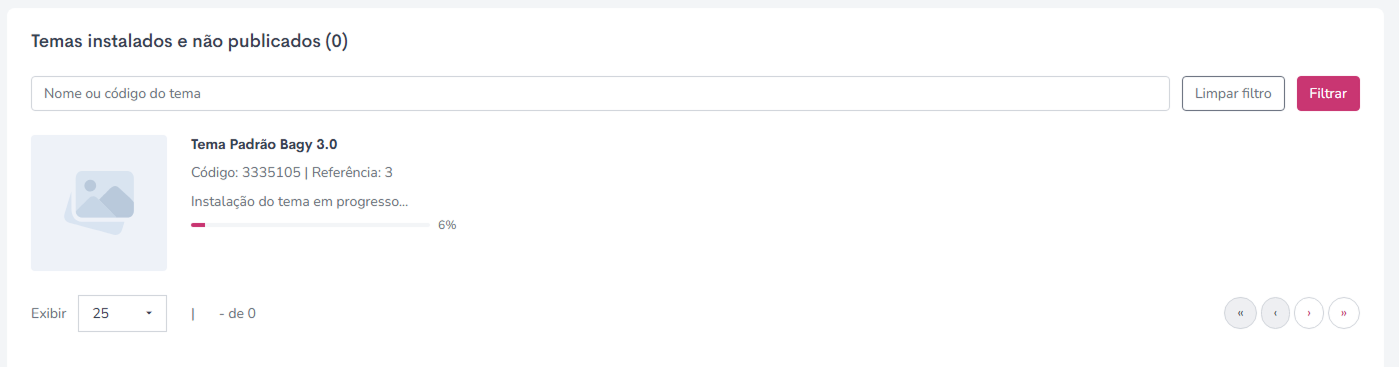Screen dimensions: 1399x367
Task: Click the Exibir label near pagination
Action: click(49, 313)
